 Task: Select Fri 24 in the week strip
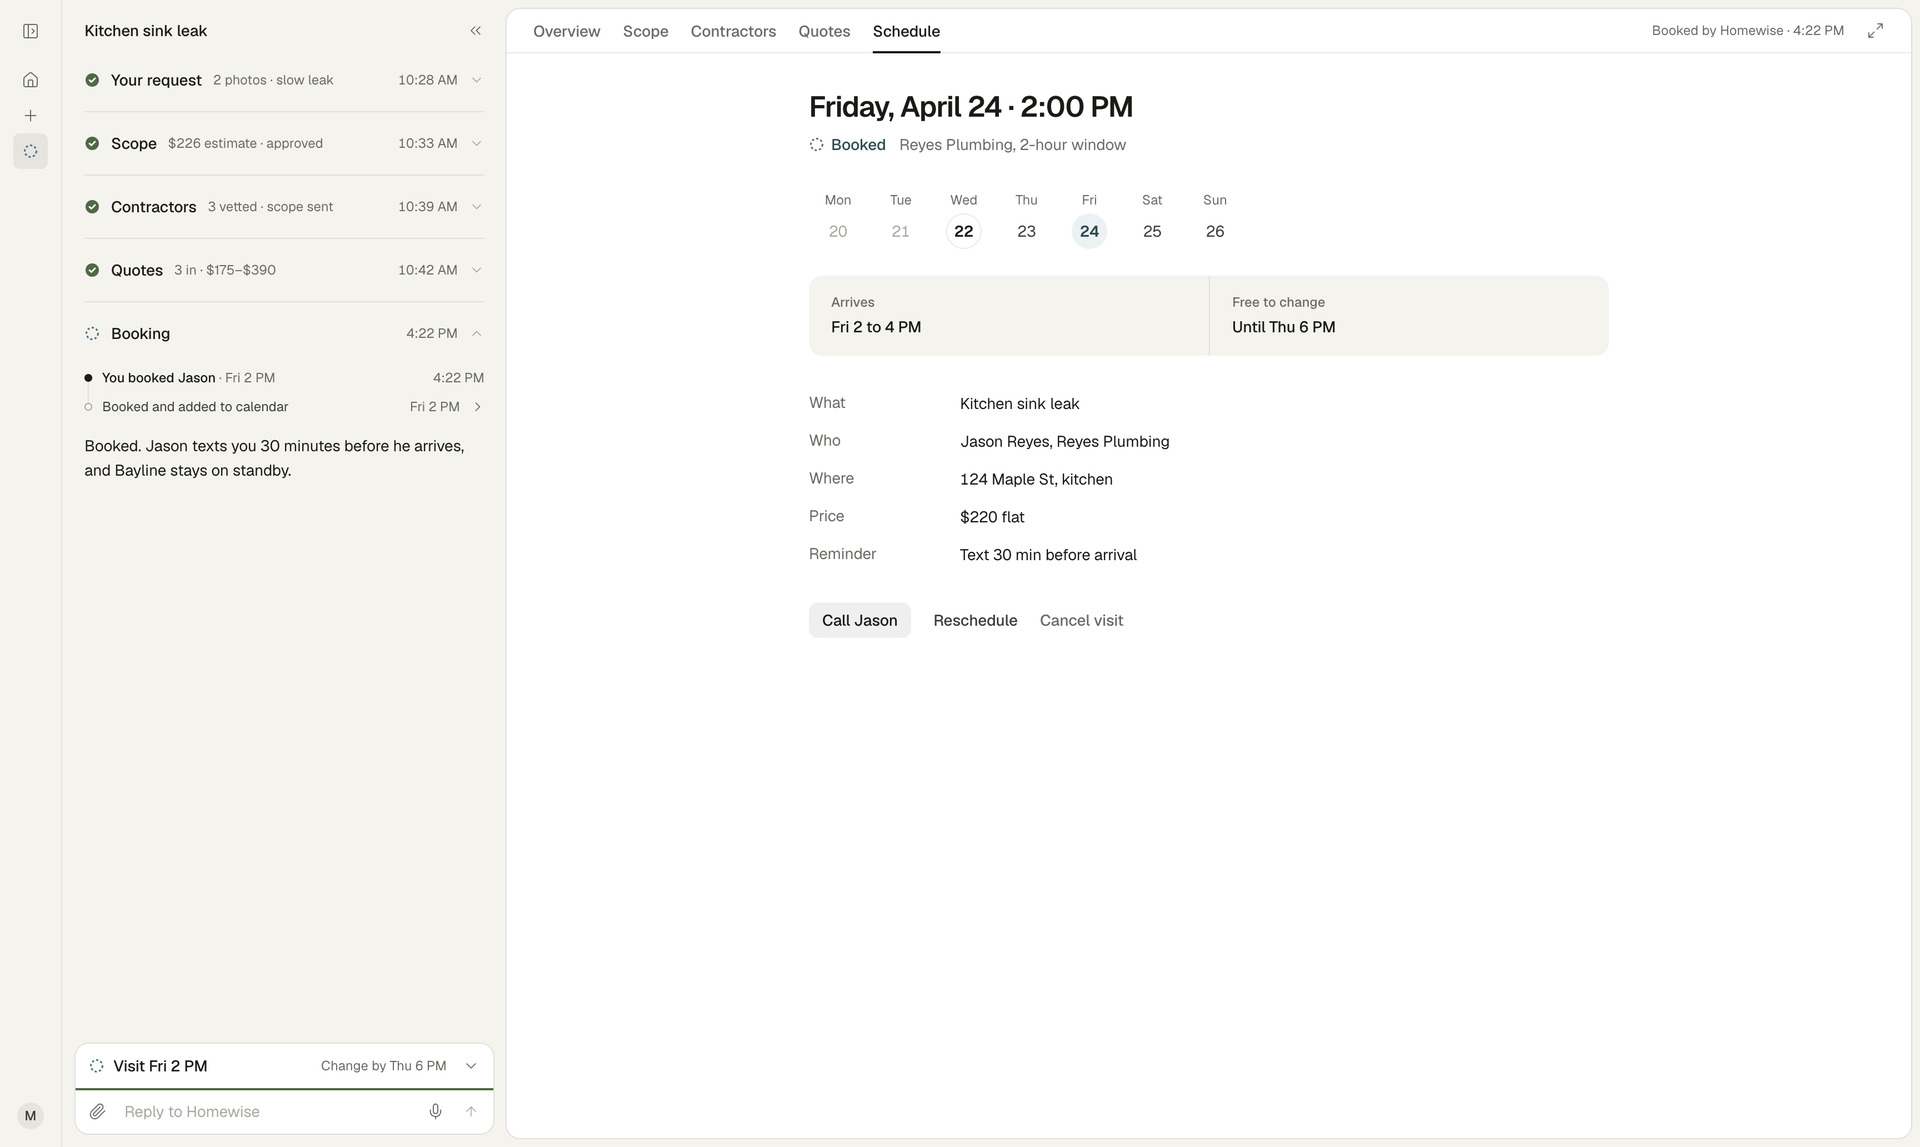[1089, 231]
